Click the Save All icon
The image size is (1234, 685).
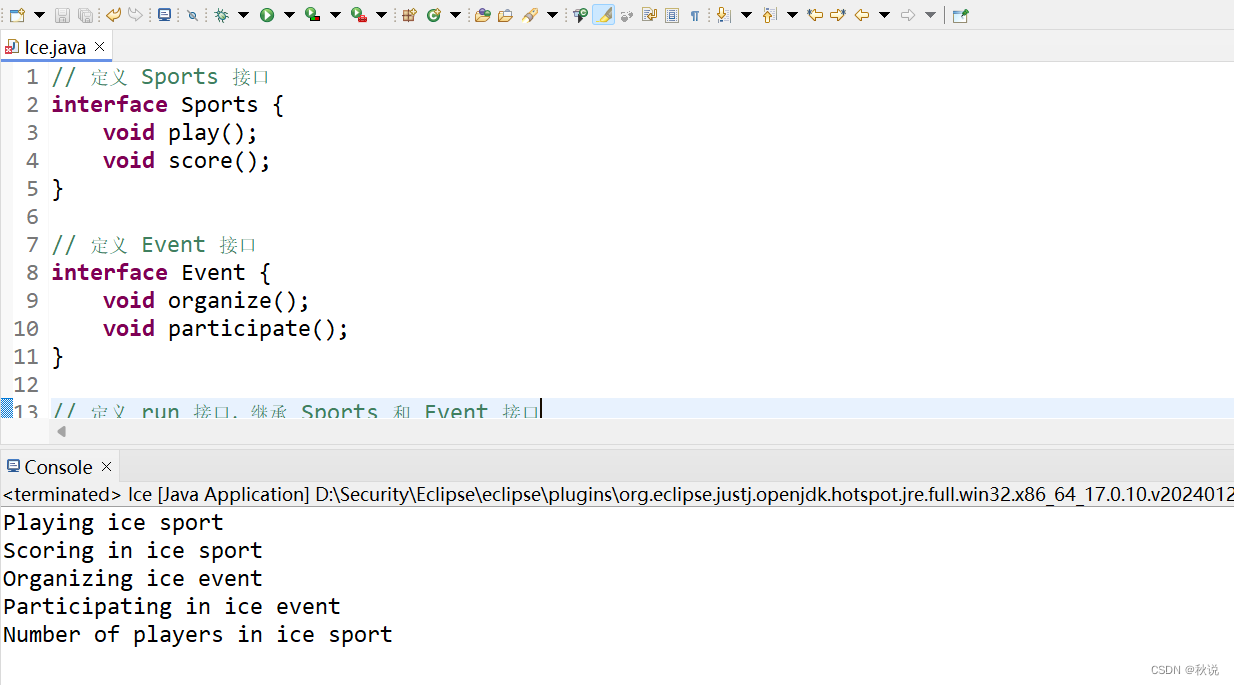click(x=85, y=15)
